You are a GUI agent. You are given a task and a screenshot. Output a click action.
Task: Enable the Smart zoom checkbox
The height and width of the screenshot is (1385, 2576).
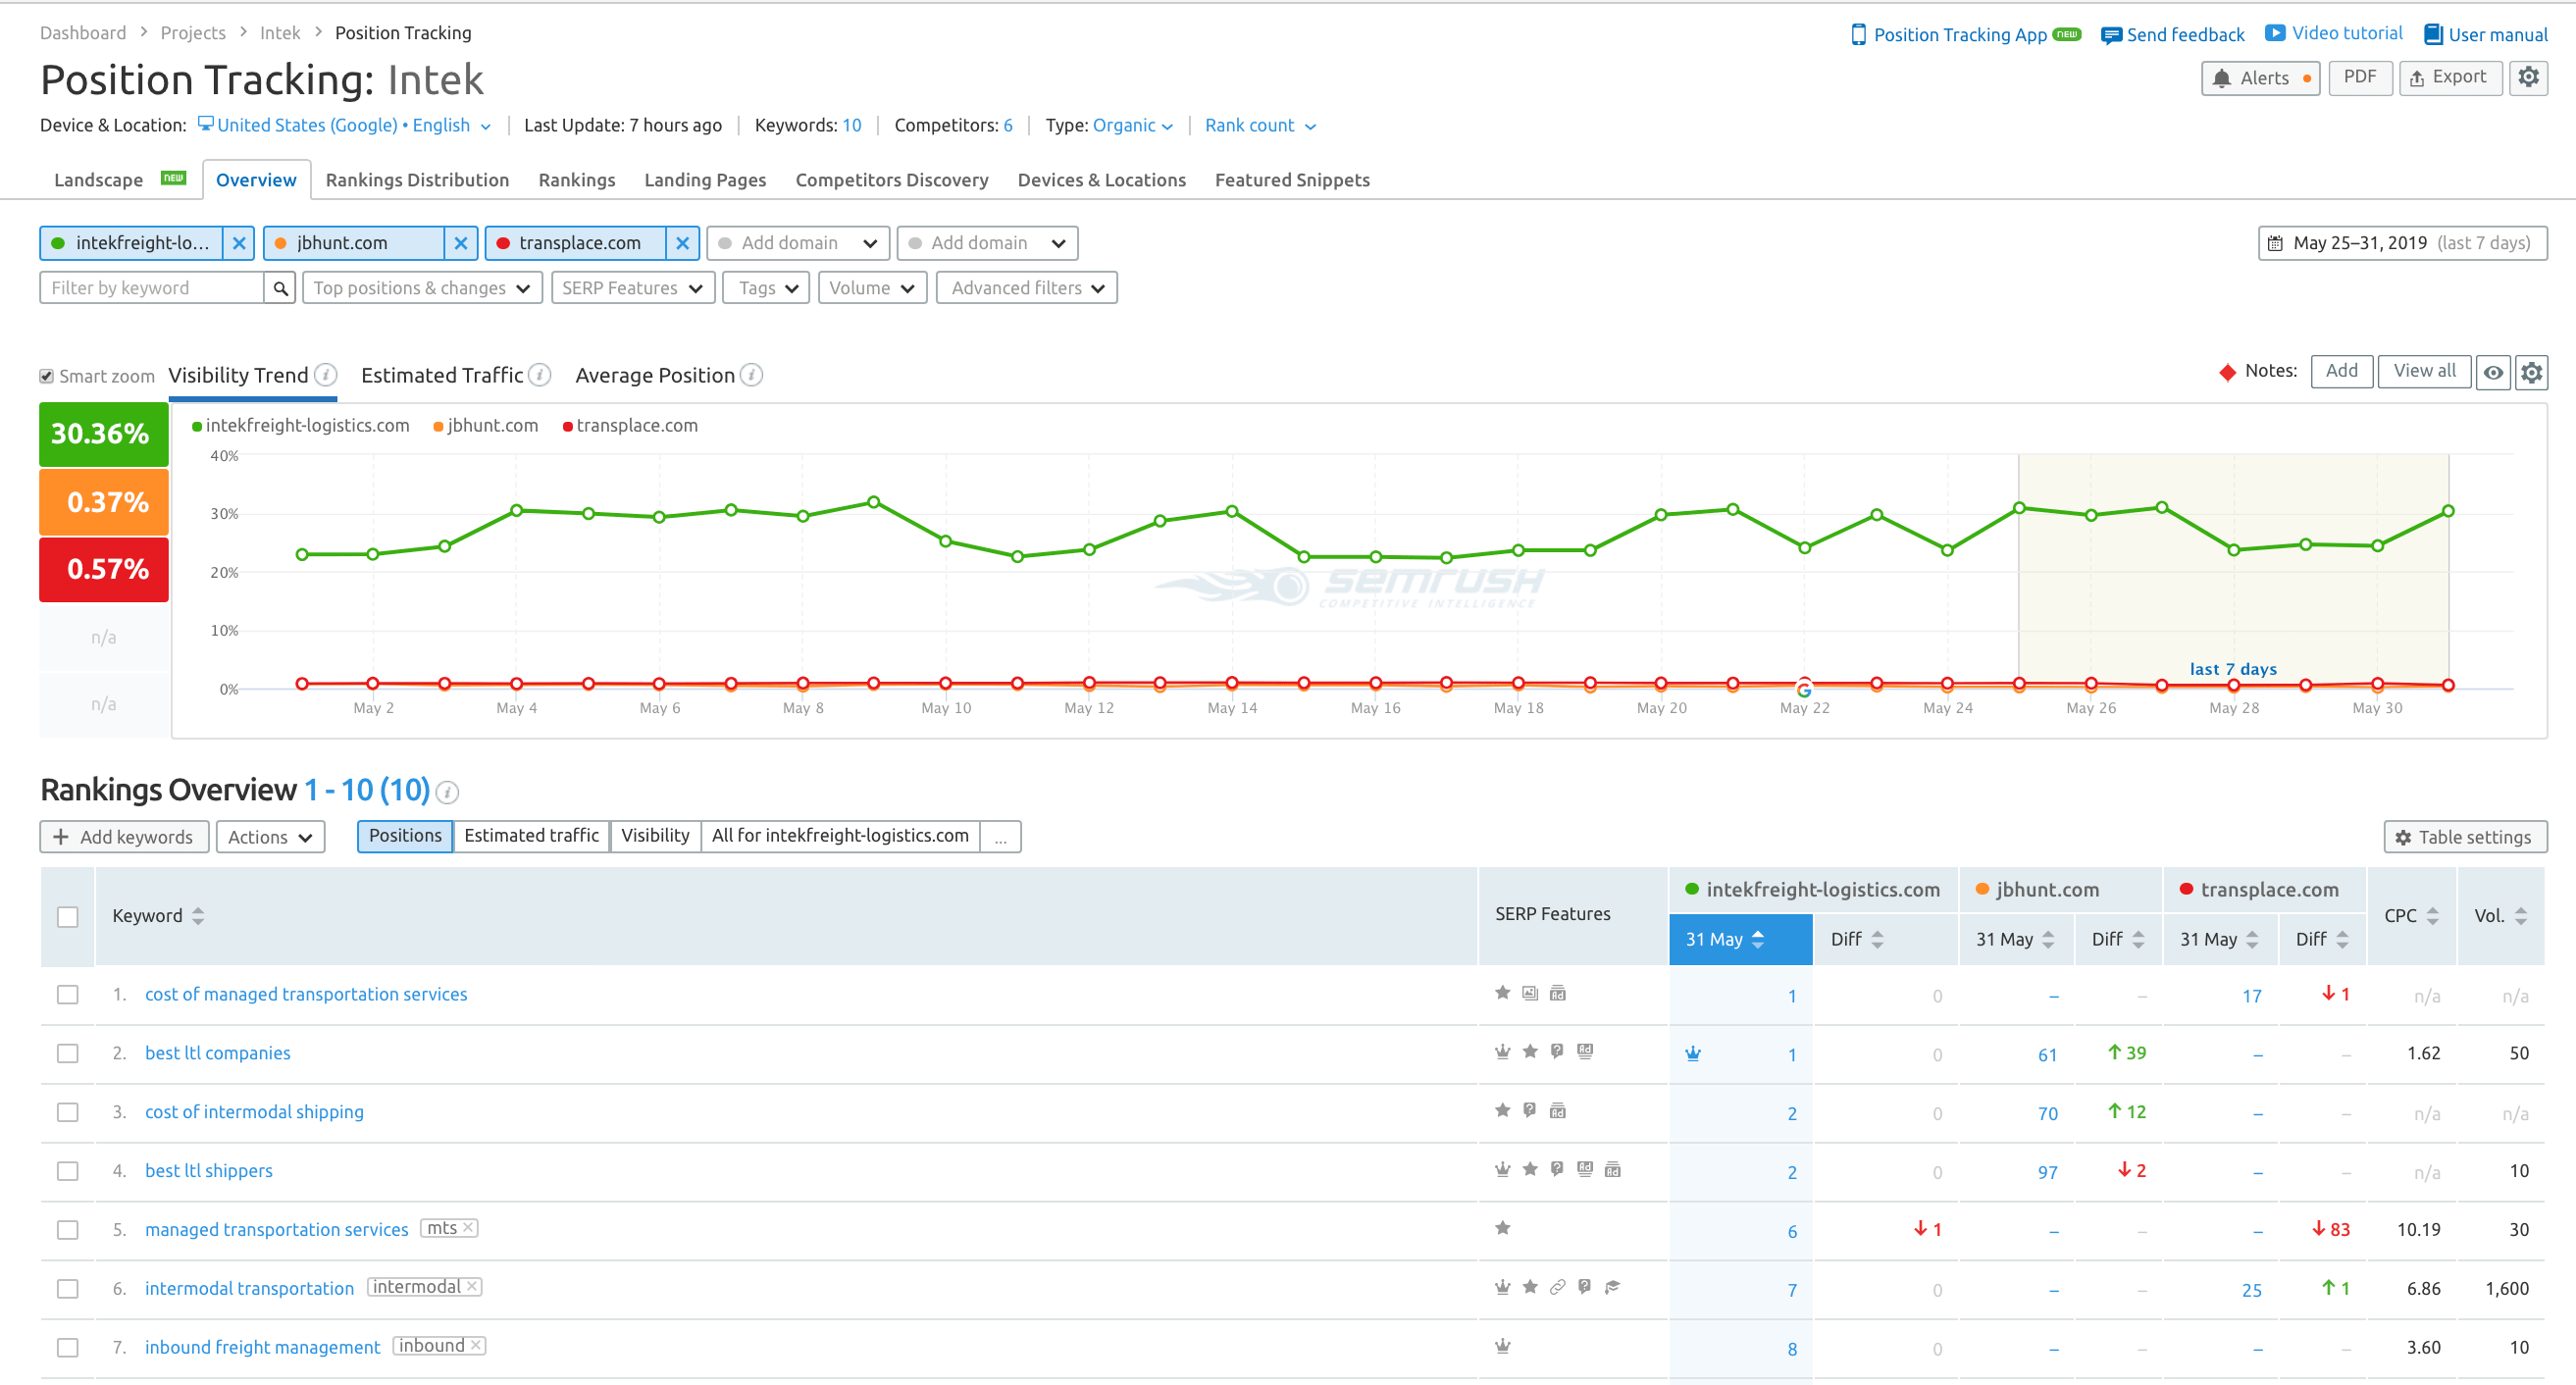(x=46, y=375)
